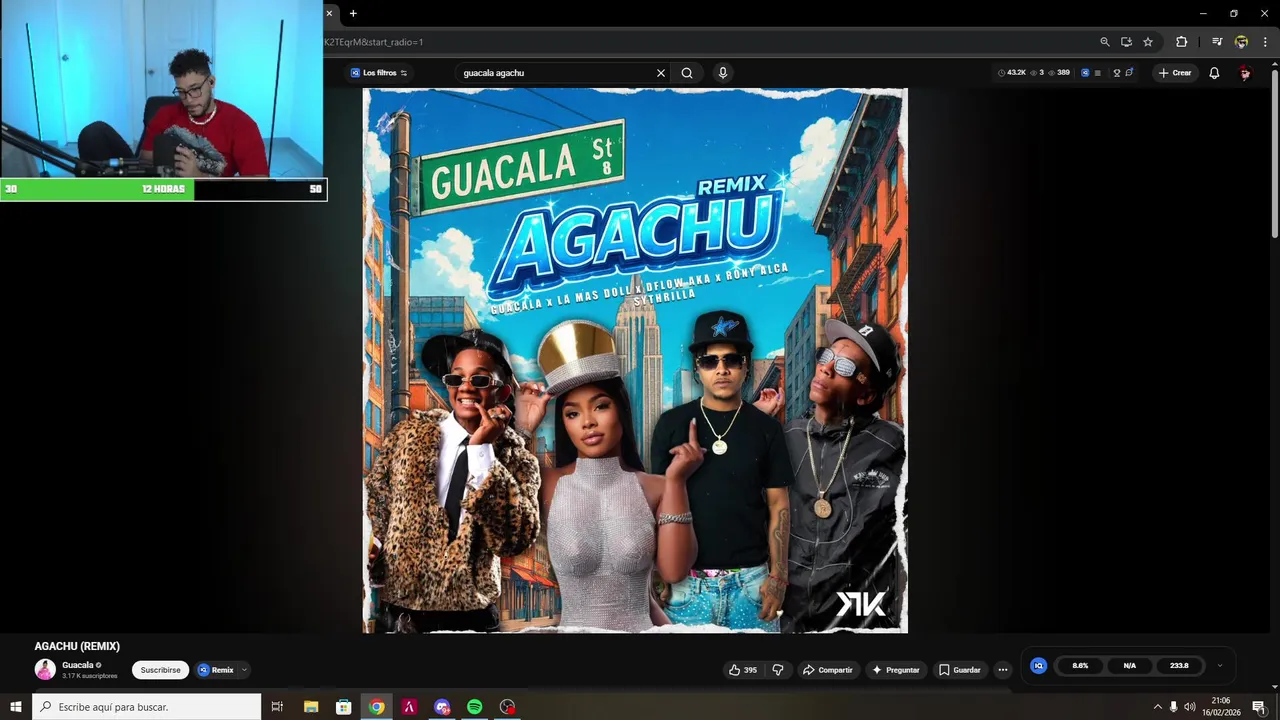
Task: Show hidden system tray icons
Action: pyautogui.click(x=1158, y=707)
